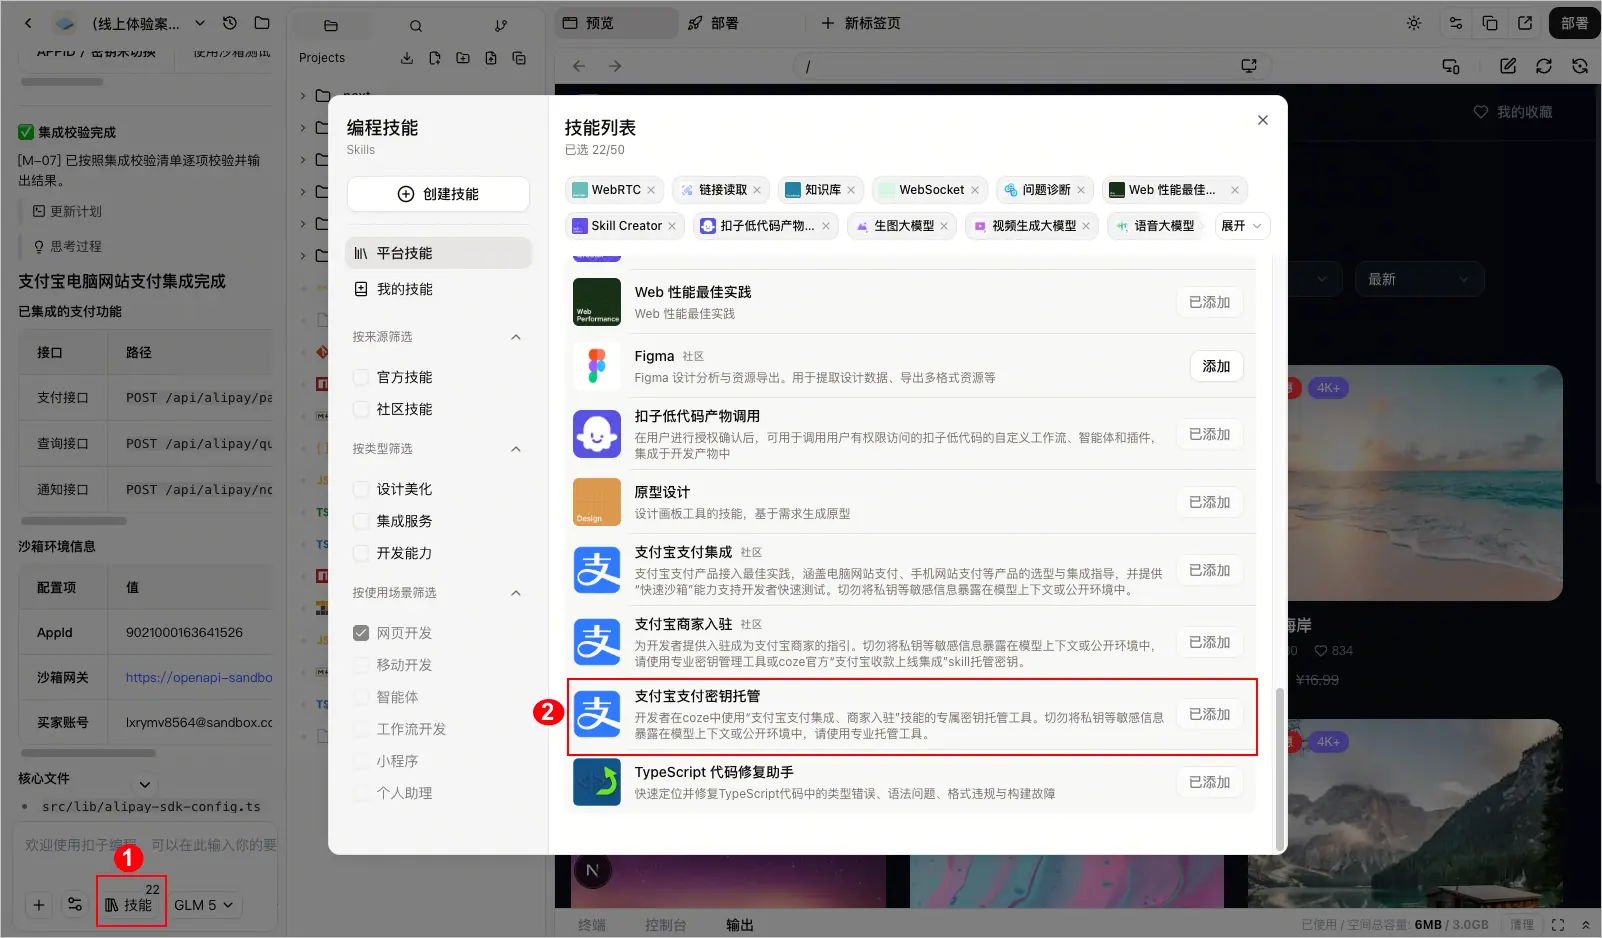Image resolution: width=1602 pixels, height=938 pixels.
Task: Check the 工作流开发 scenario checkbox
Action: 361,729
